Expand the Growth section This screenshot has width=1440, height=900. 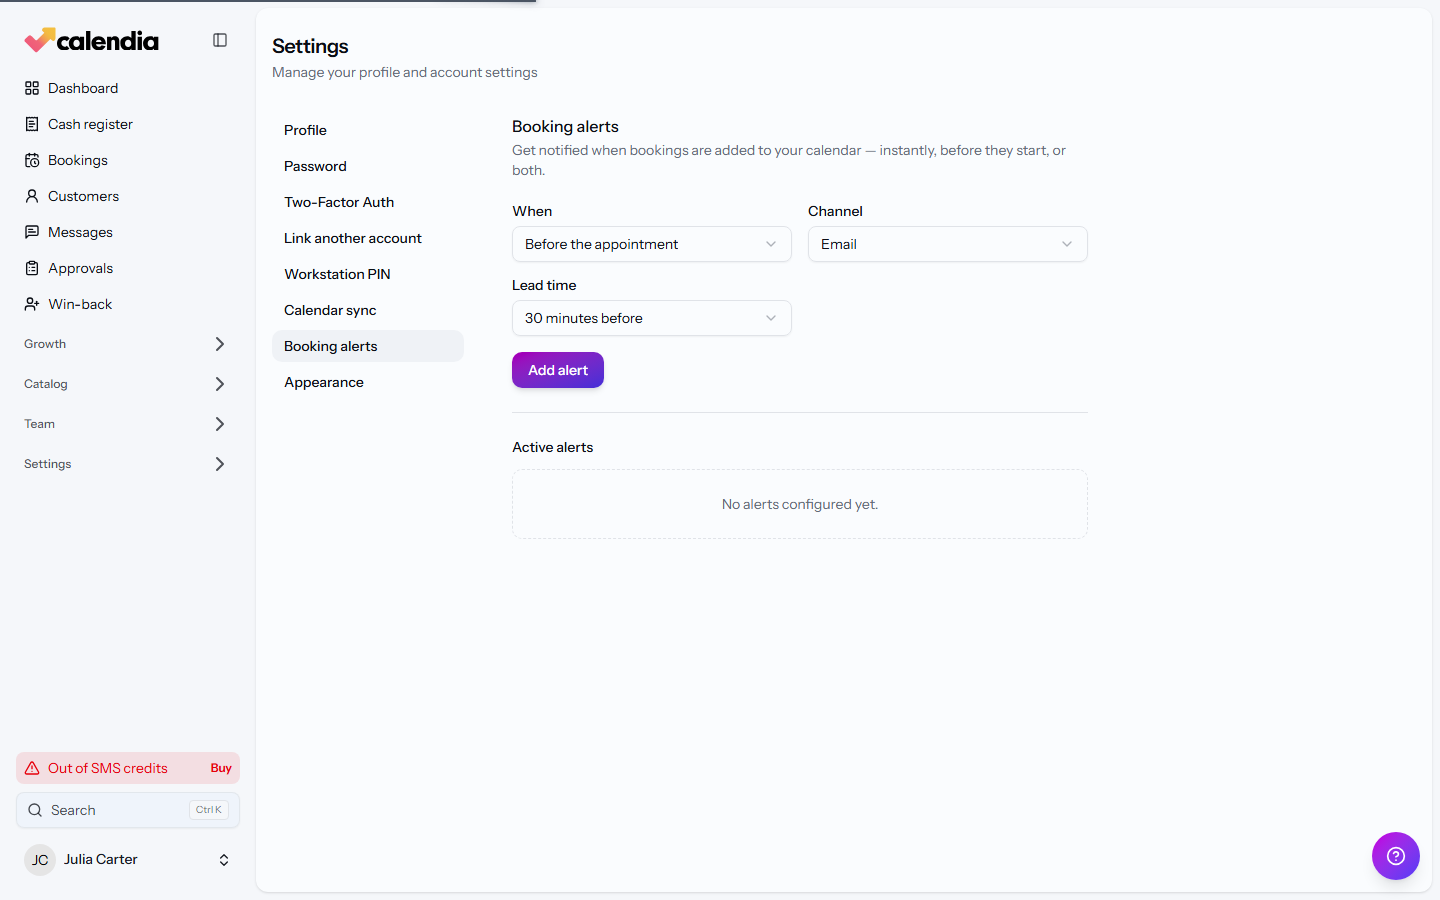(x=128, y=344)
